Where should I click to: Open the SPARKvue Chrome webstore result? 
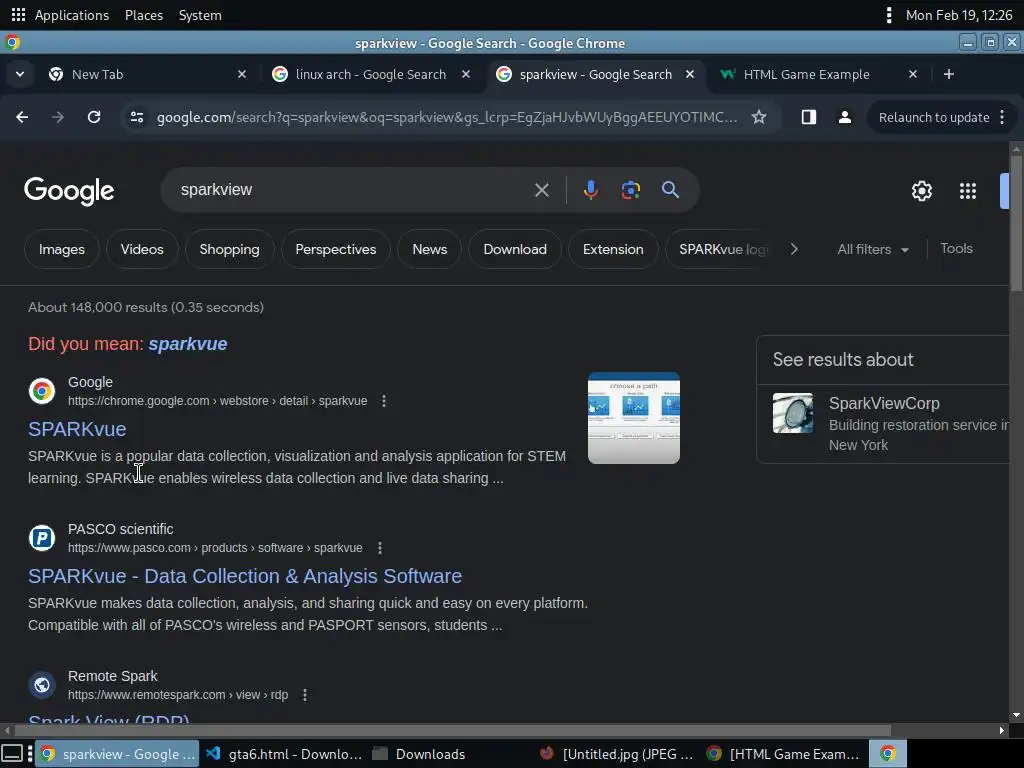tap(77, 429)
